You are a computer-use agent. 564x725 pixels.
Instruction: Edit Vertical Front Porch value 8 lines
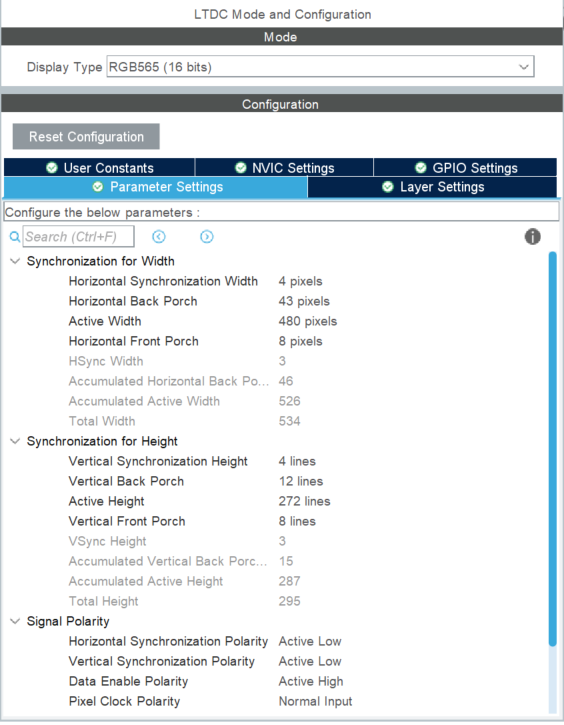(x=297, y=521)
